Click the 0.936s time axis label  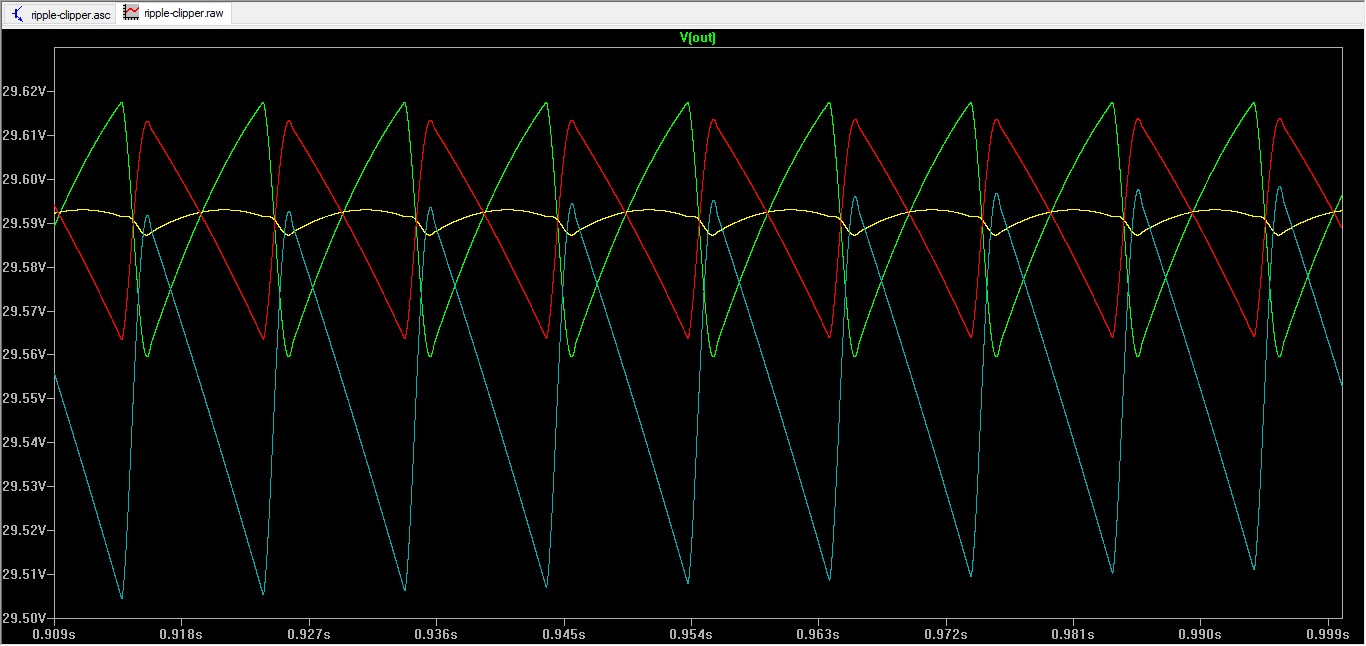coord(436,635)
